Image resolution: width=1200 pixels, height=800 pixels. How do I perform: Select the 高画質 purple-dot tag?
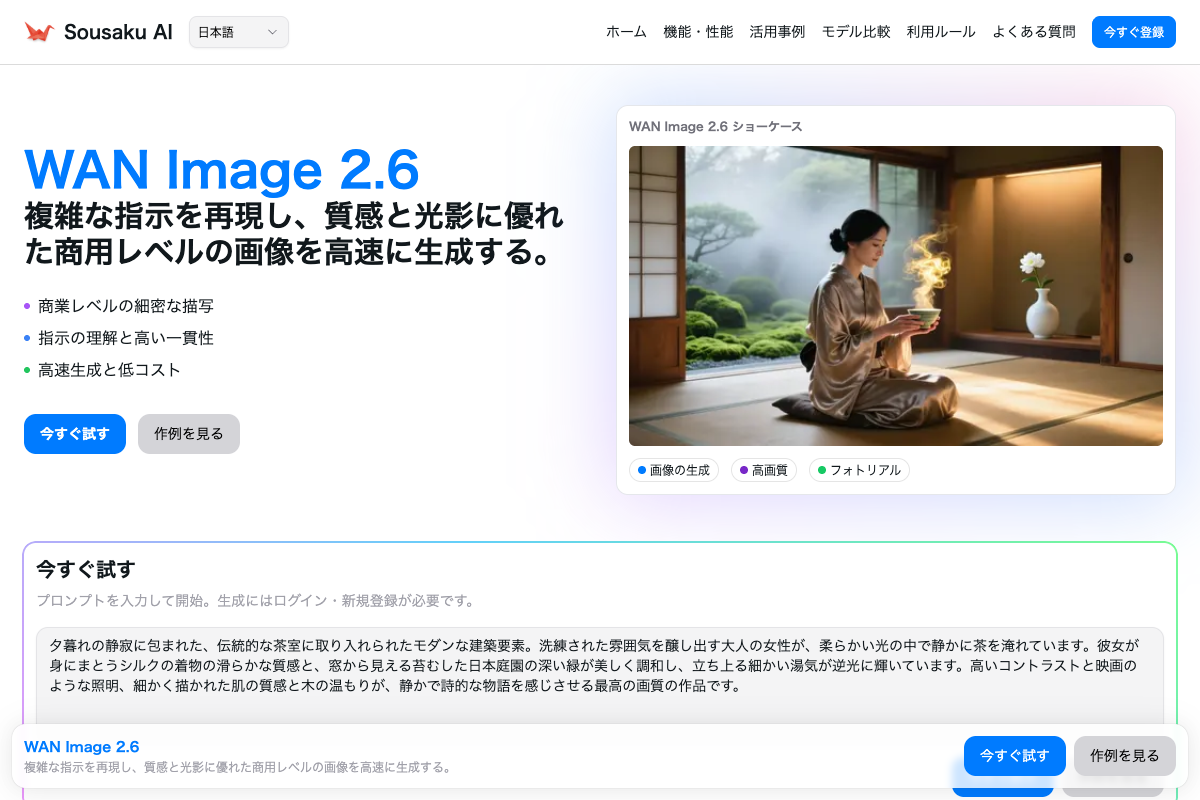tap(763, 470)
